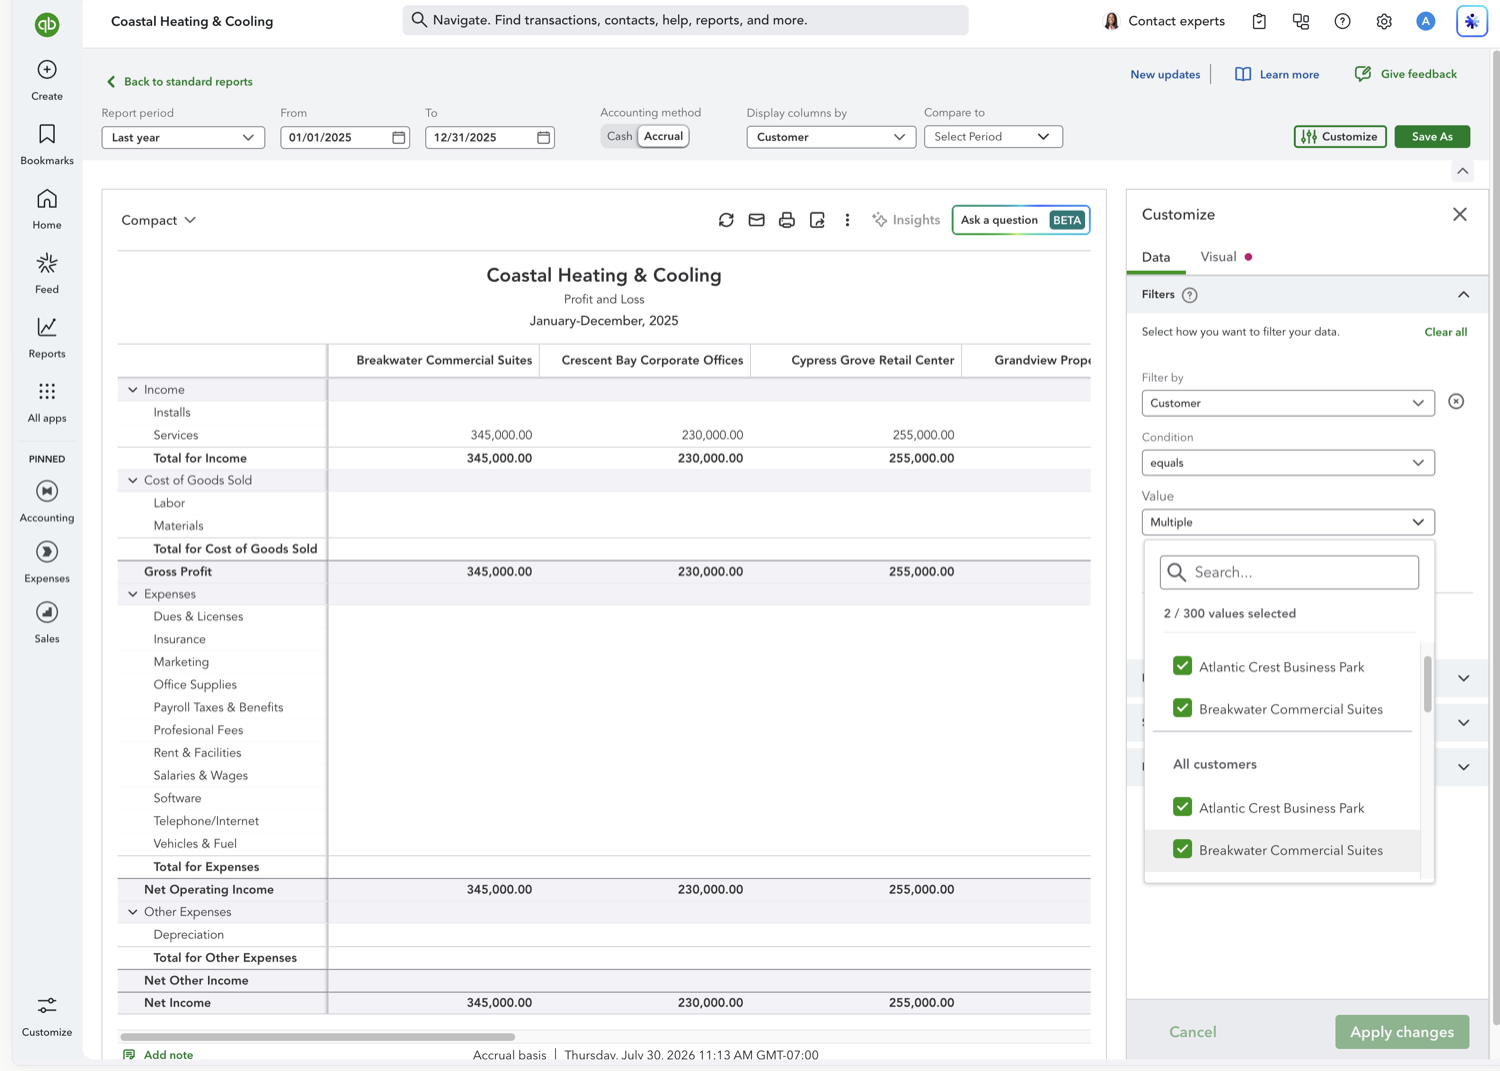Open From date calendar picker icon

(x=399, y=137)
